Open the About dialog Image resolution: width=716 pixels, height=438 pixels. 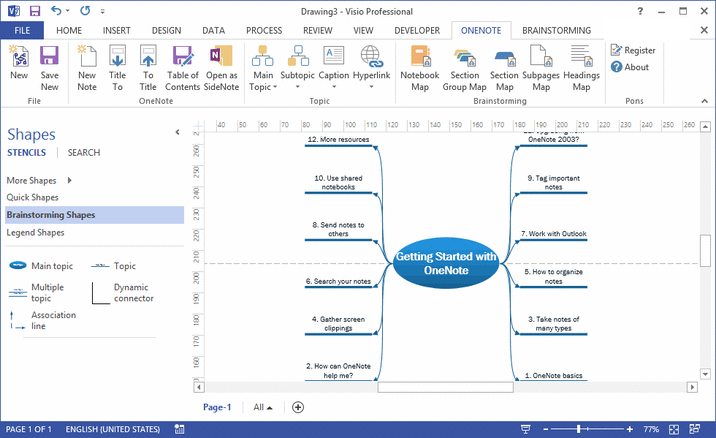pyautogui.click(x=630, y=67)
